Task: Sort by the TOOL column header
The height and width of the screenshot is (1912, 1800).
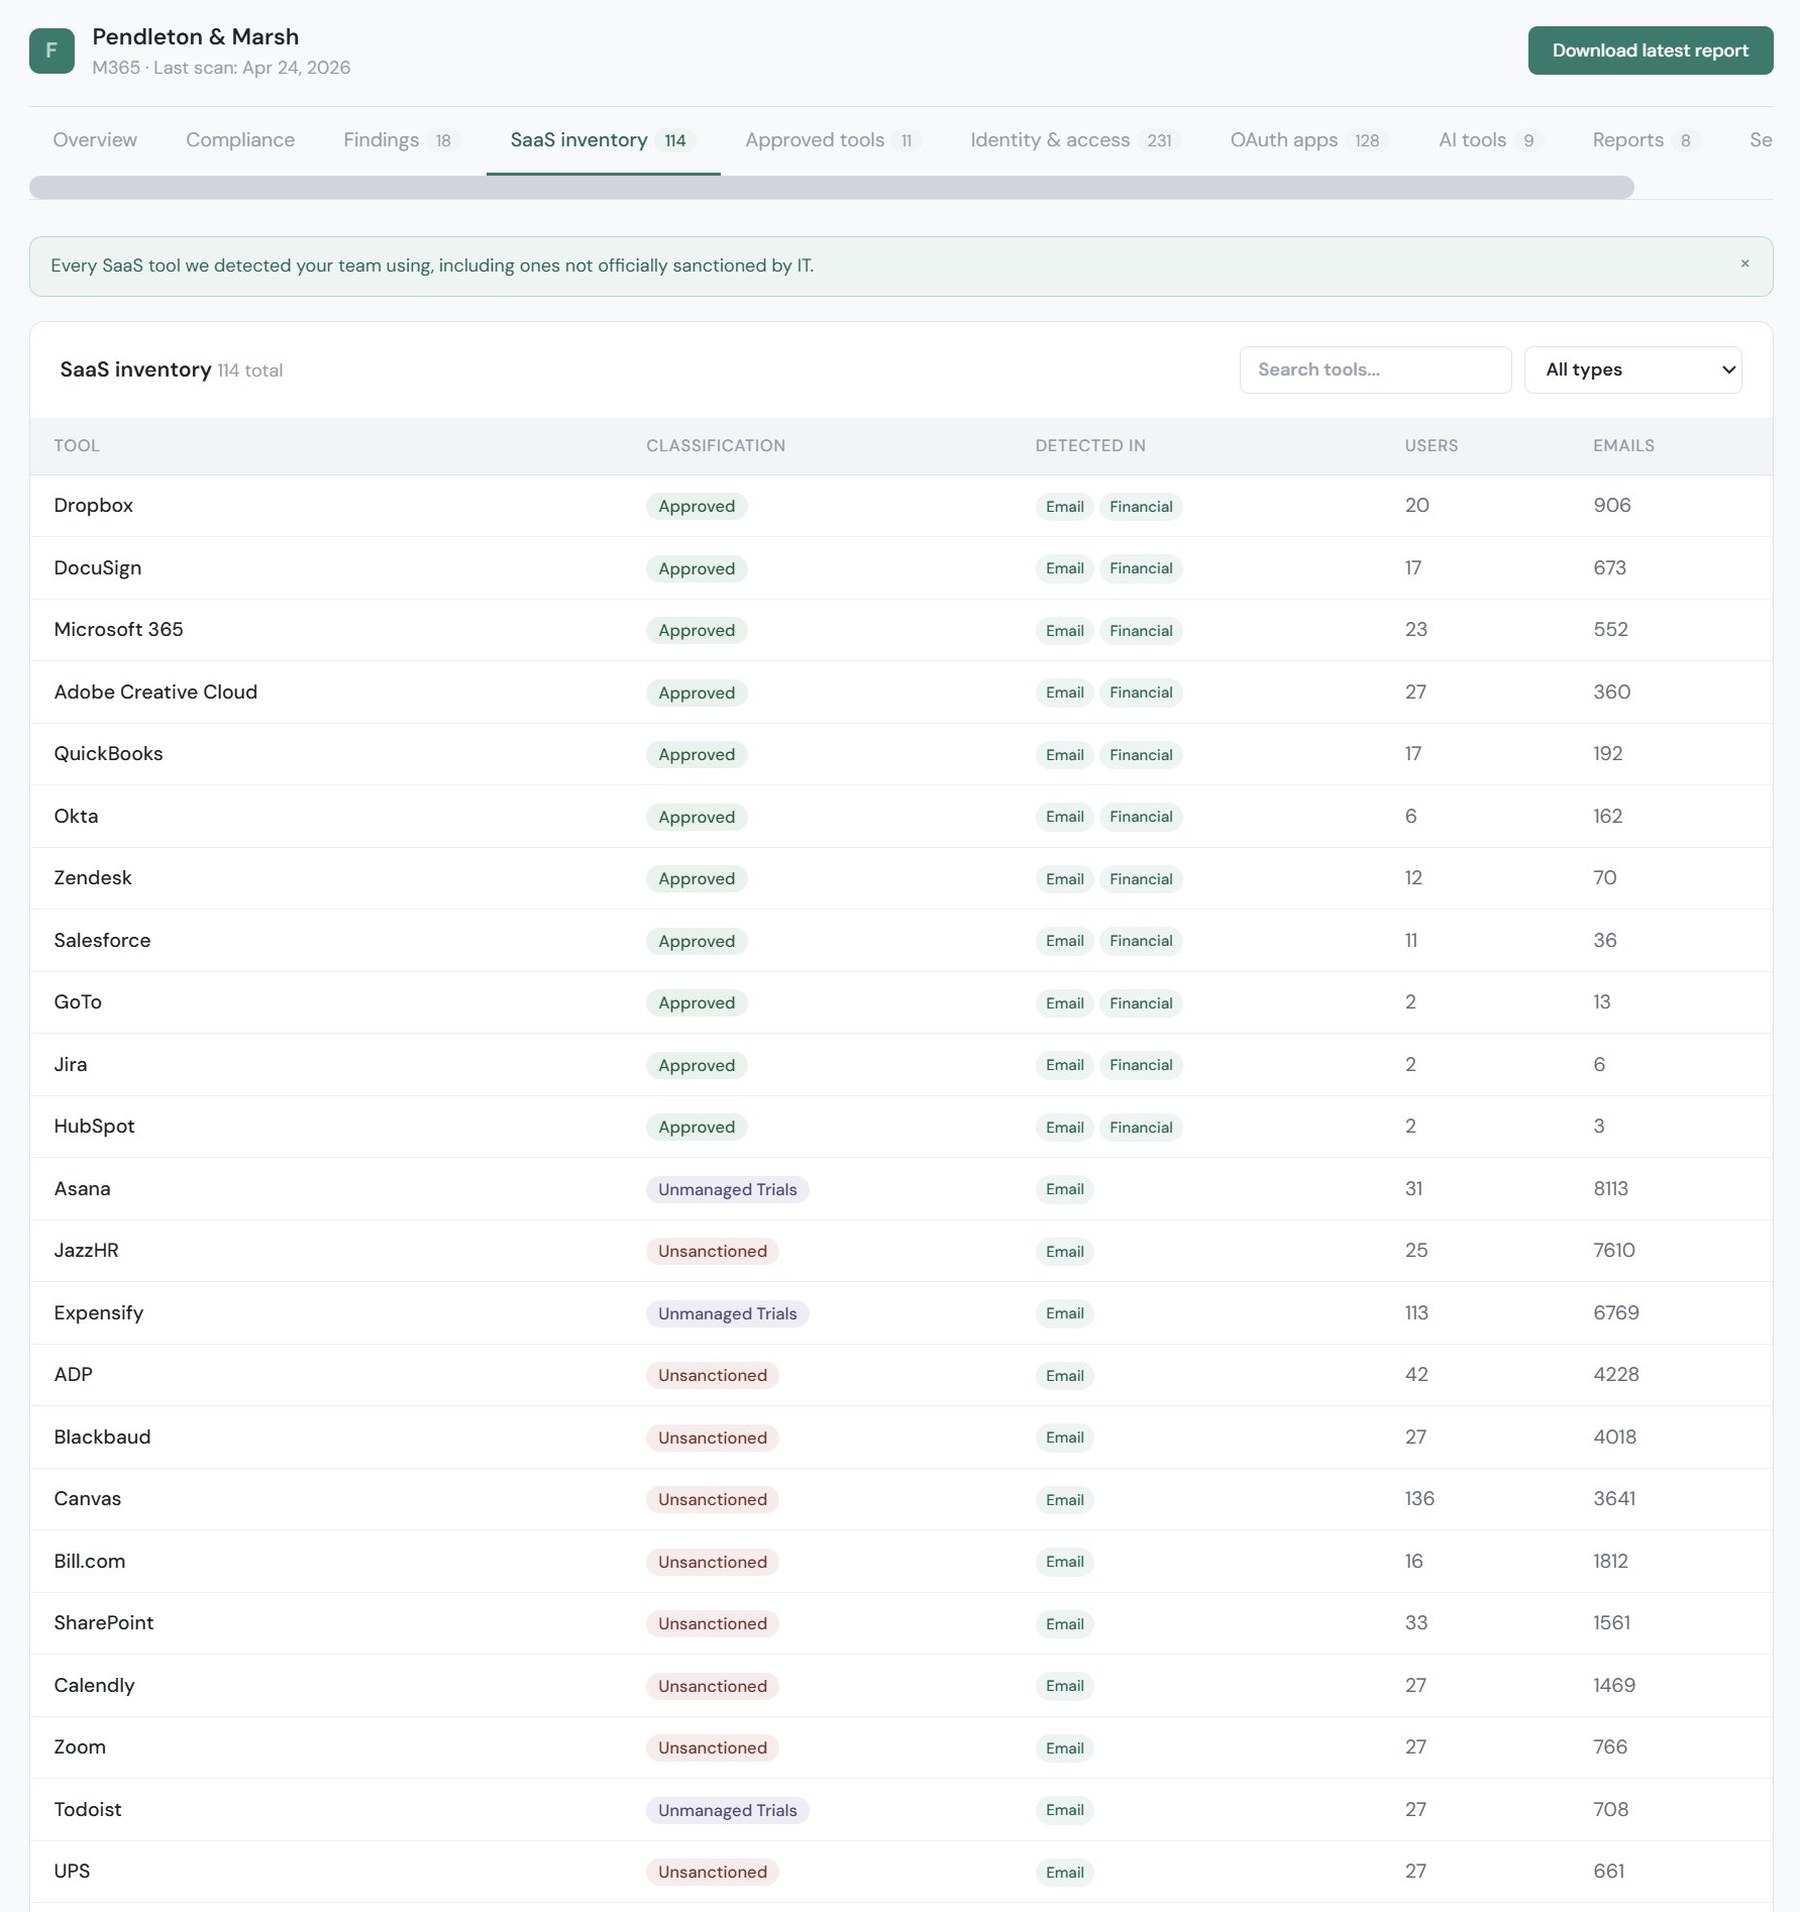Action: click(x=77, y=446)
